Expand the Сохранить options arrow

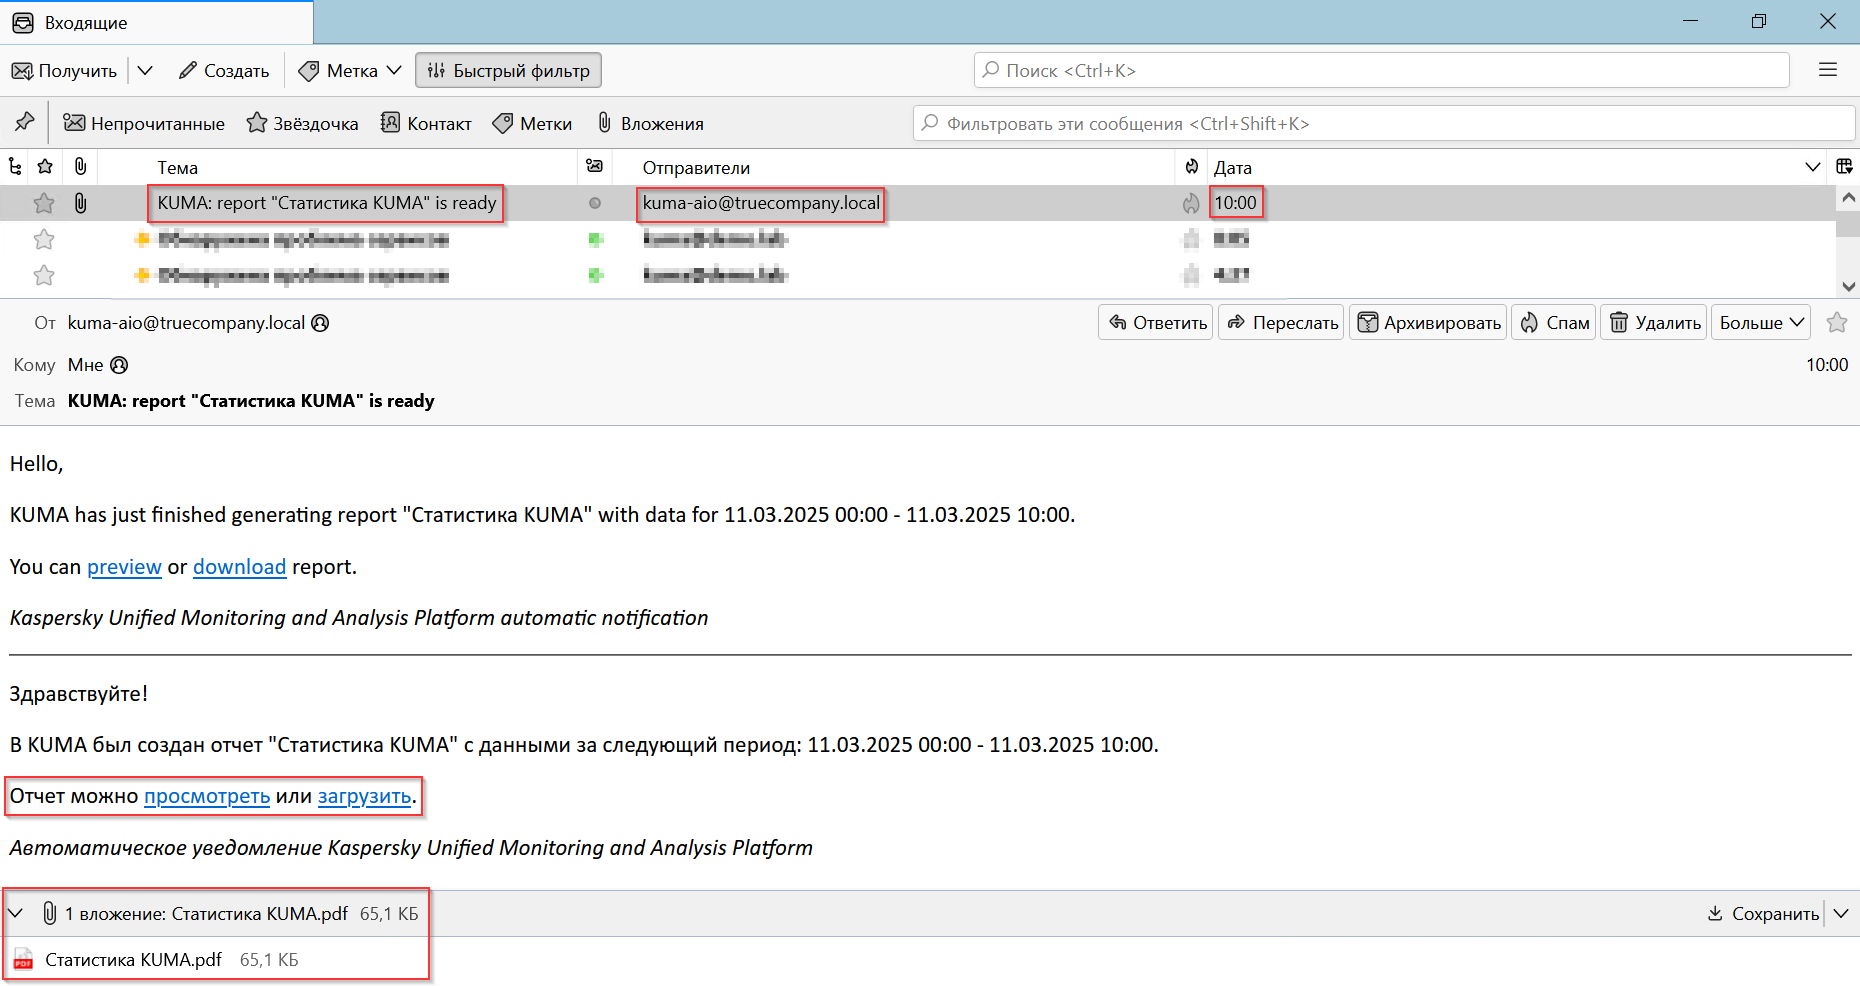[1841, 913]
